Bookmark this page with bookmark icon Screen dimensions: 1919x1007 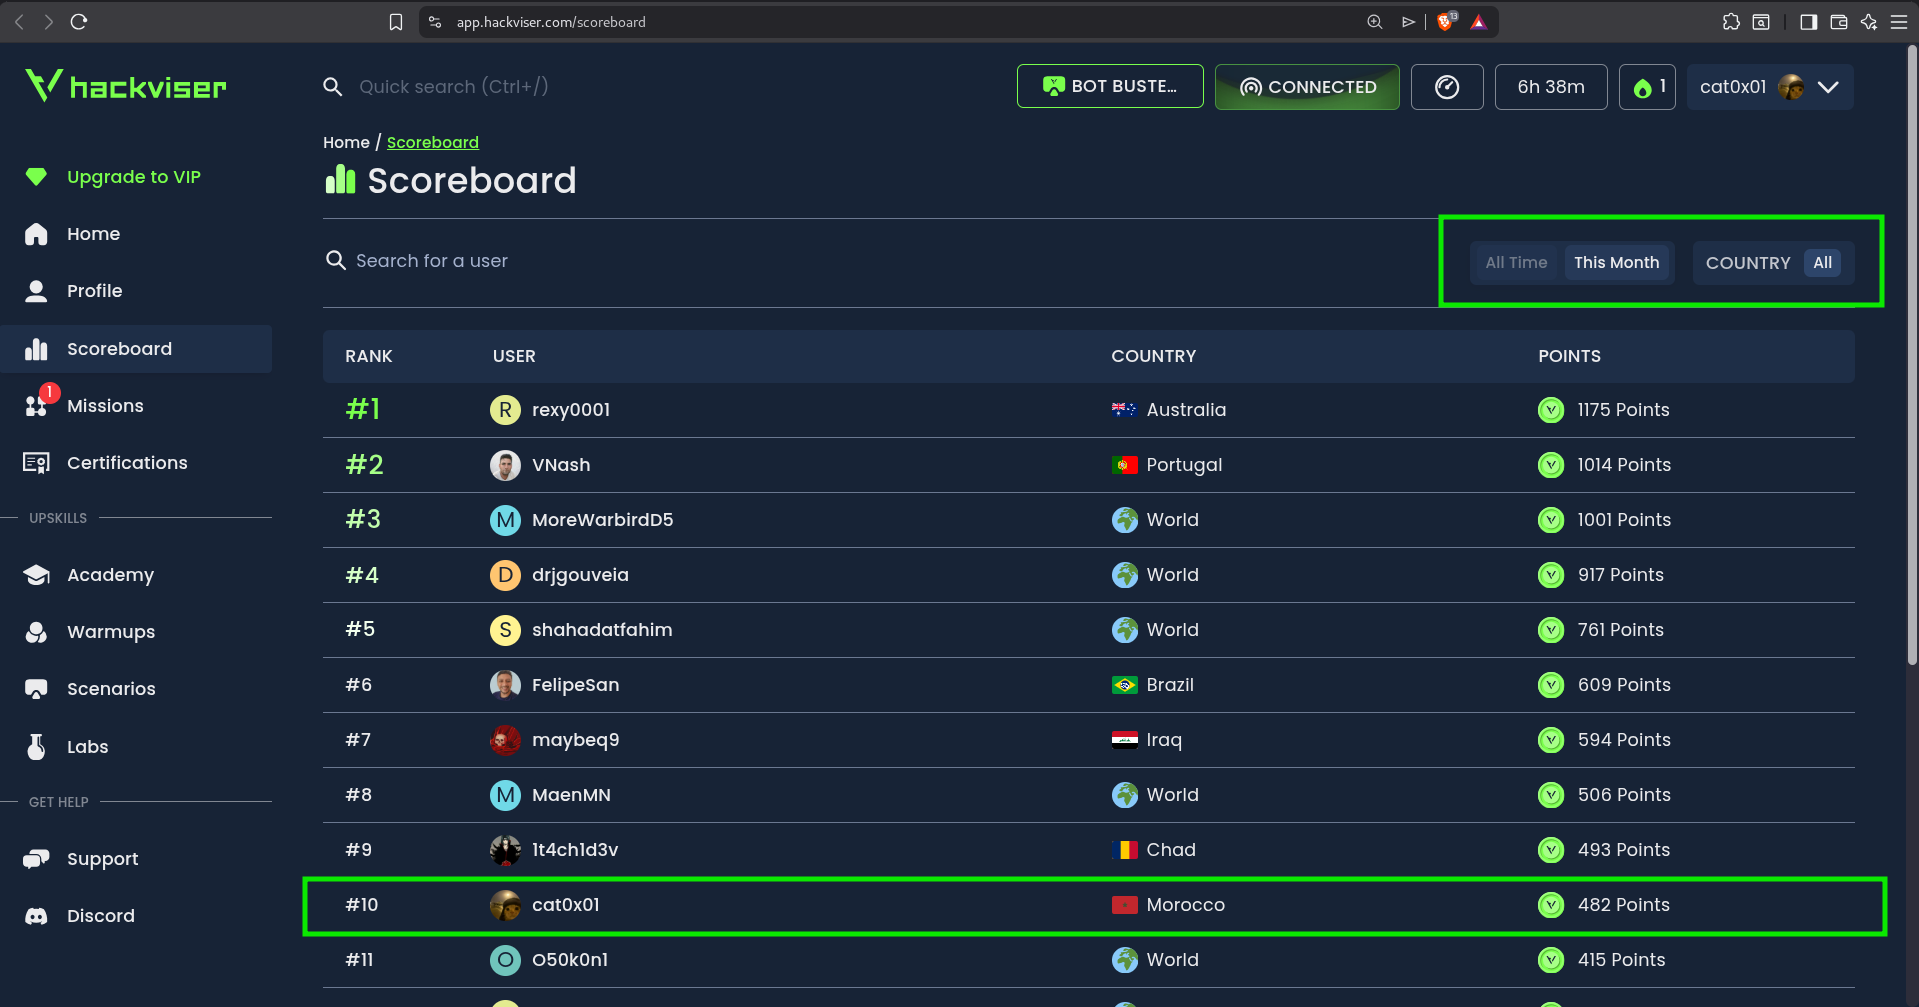coord(396,22)
